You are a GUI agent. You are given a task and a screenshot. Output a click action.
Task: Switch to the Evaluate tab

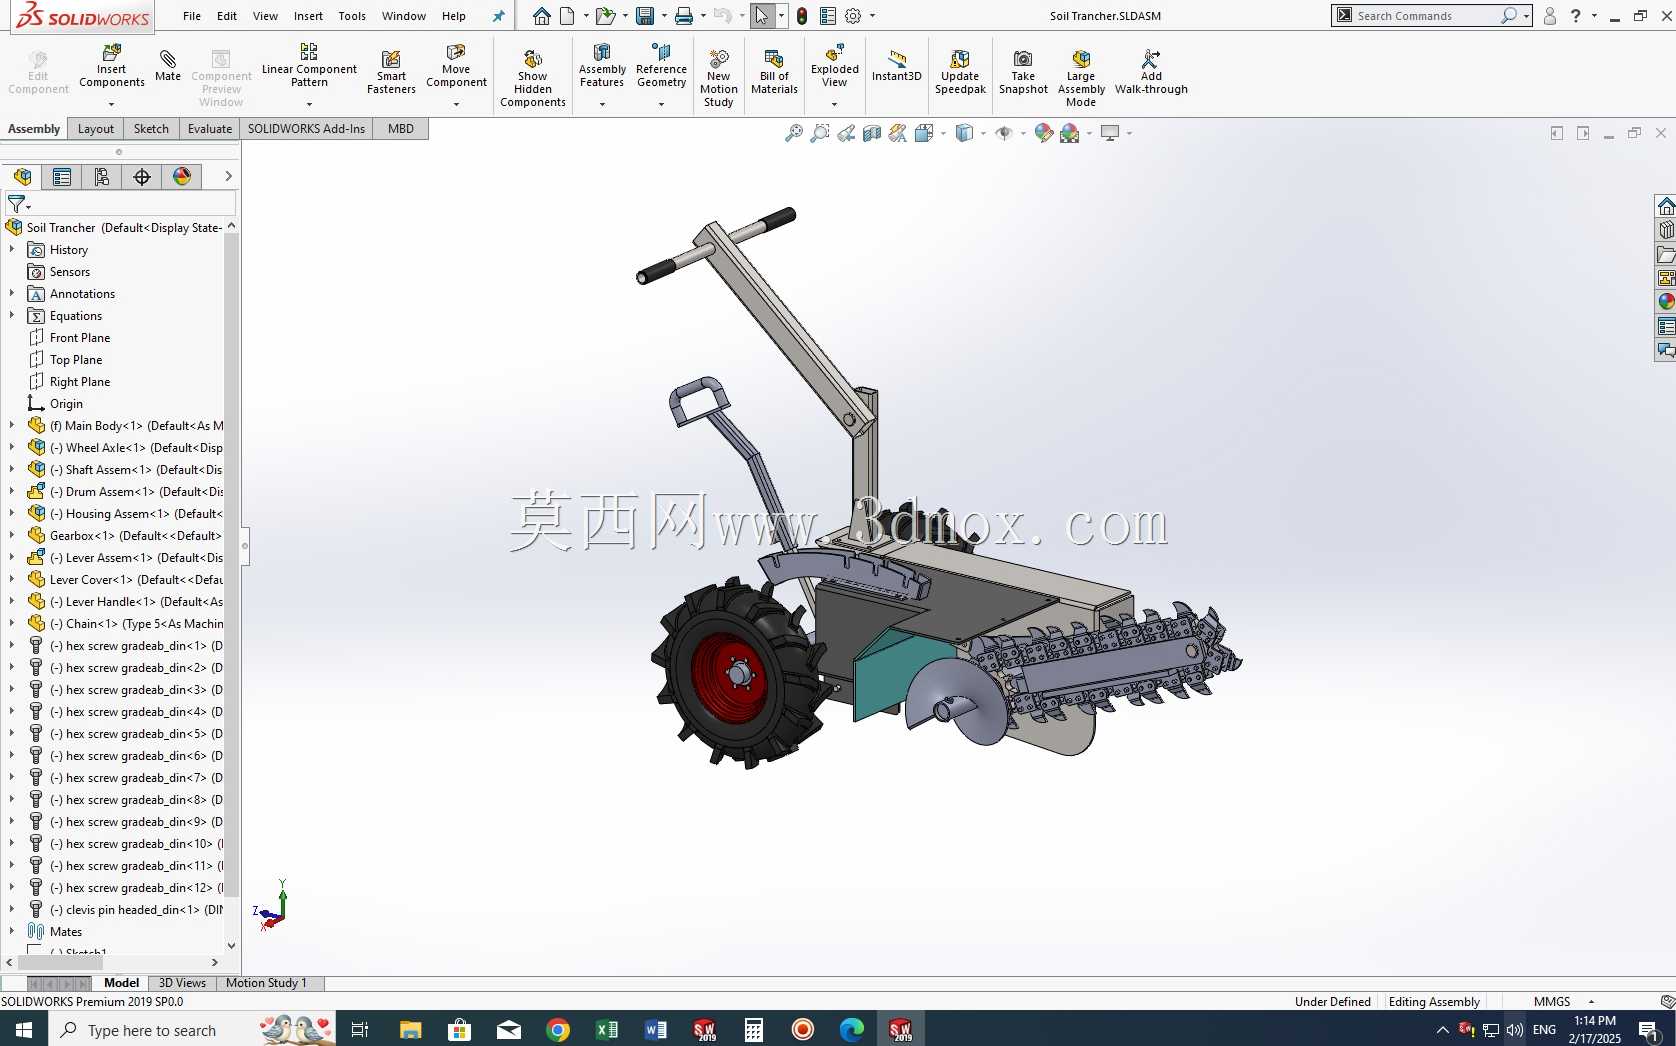click(x=210, y=129)
